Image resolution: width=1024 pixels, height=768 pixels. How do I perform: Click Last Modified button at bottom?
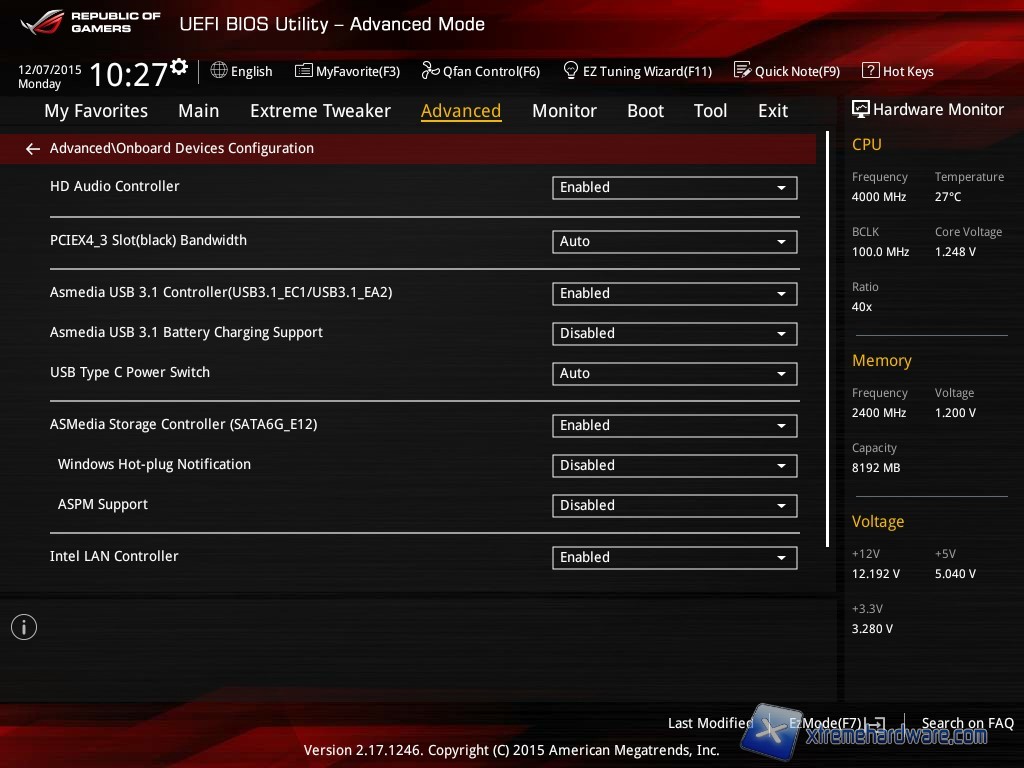[710, 723]
